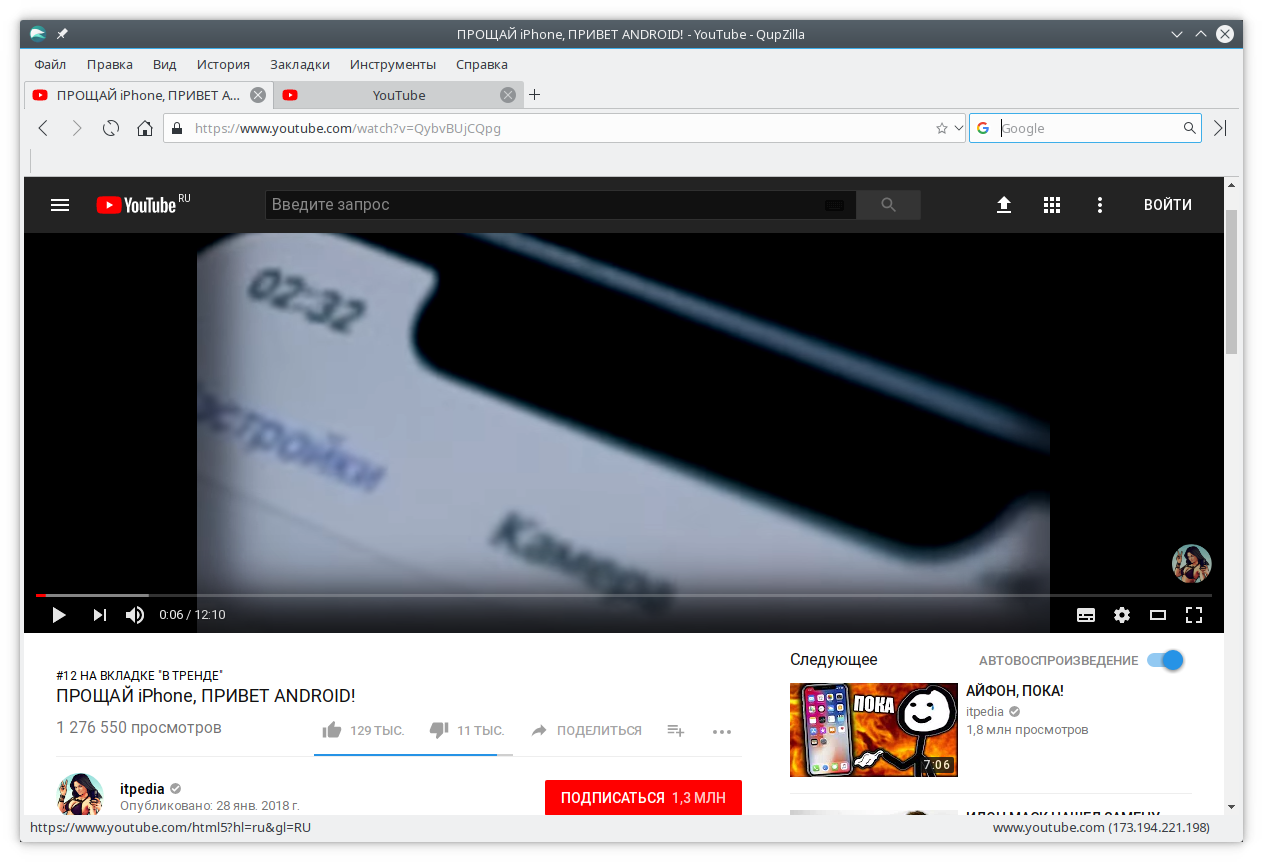Open the Google search engine selector icon

983,128
